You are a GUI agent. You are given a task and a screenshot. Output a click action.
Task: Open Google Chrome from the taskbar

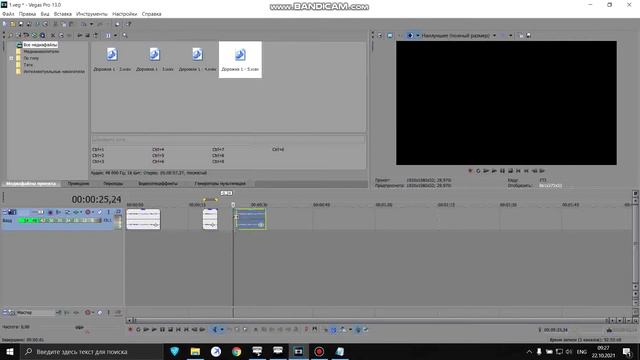pos(236,351)
